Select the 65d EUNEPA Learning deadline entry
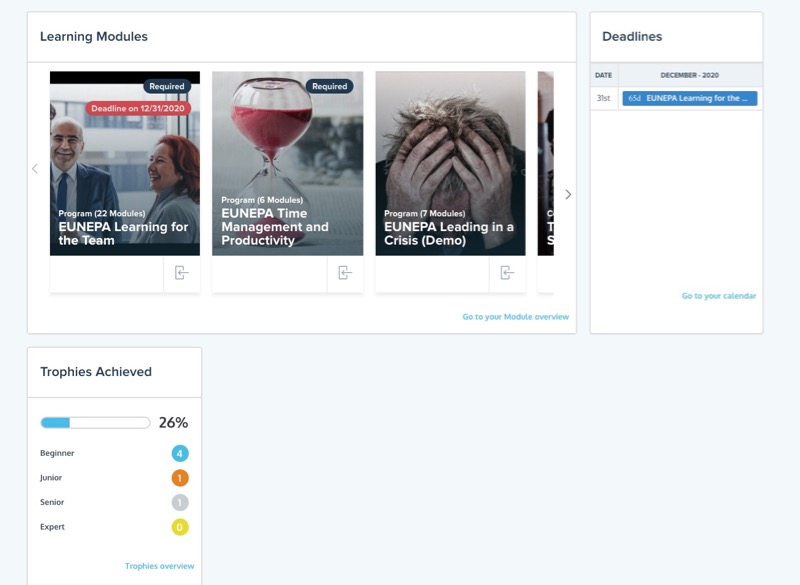Image resolution: width=800 pixels, height=585 pixels. 690,98
